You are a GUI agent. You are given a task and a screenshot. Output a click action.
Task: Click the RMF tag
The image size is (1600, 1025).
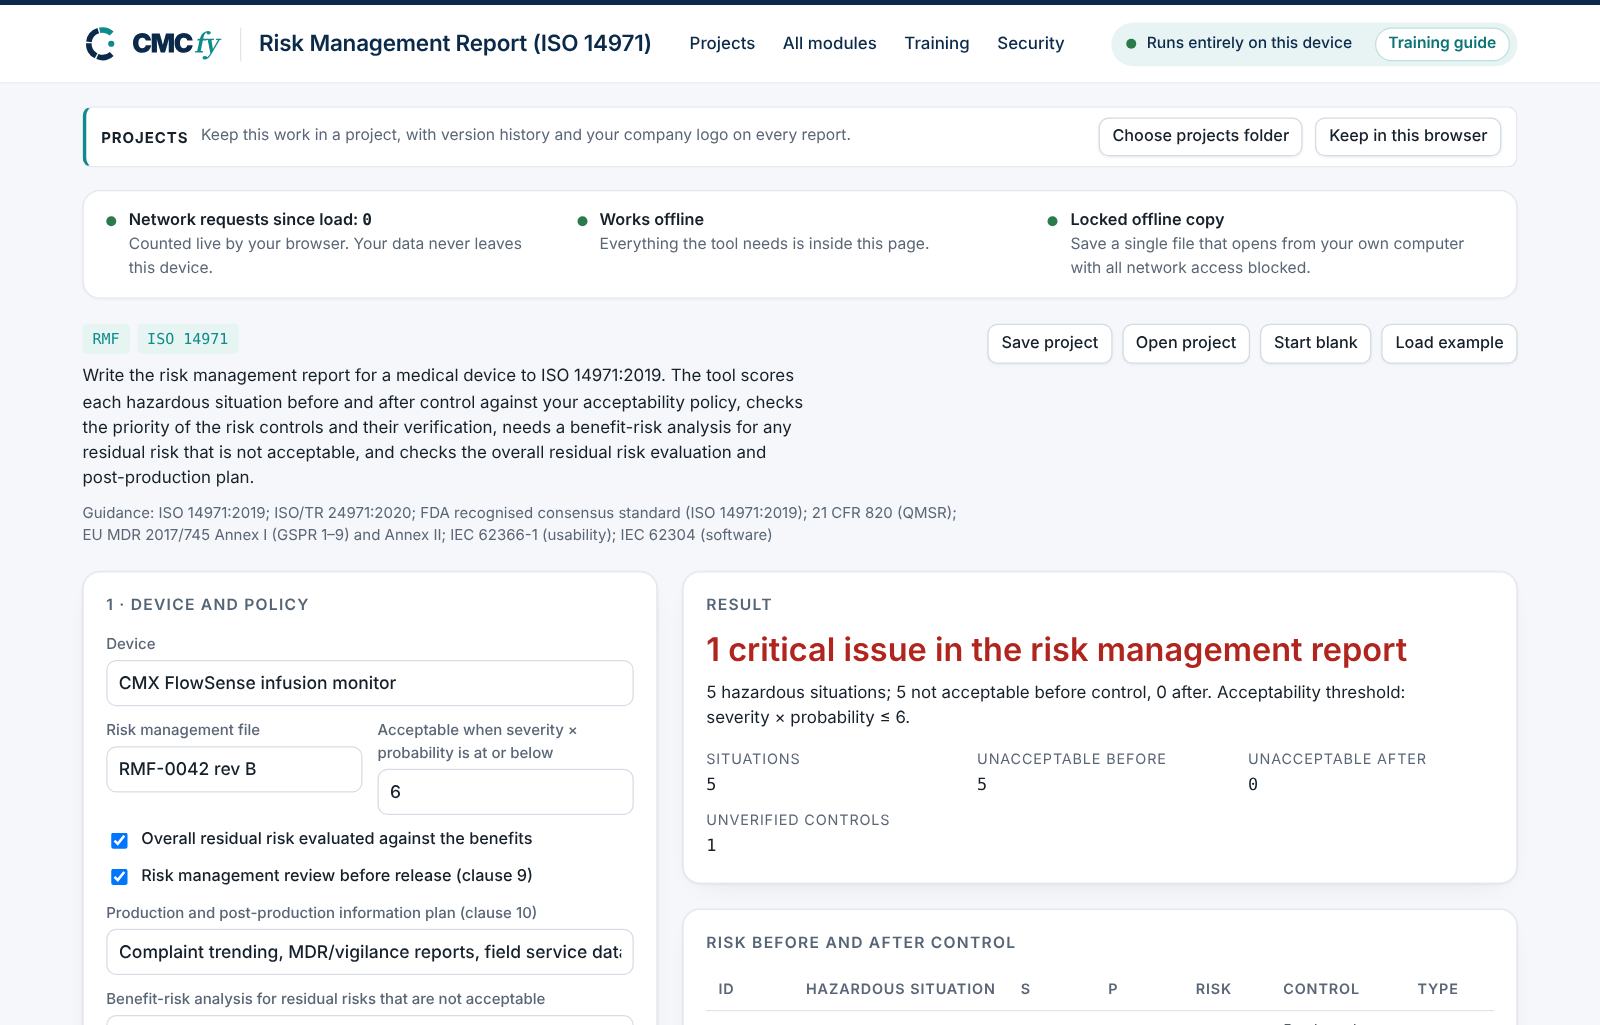[106, 339]
